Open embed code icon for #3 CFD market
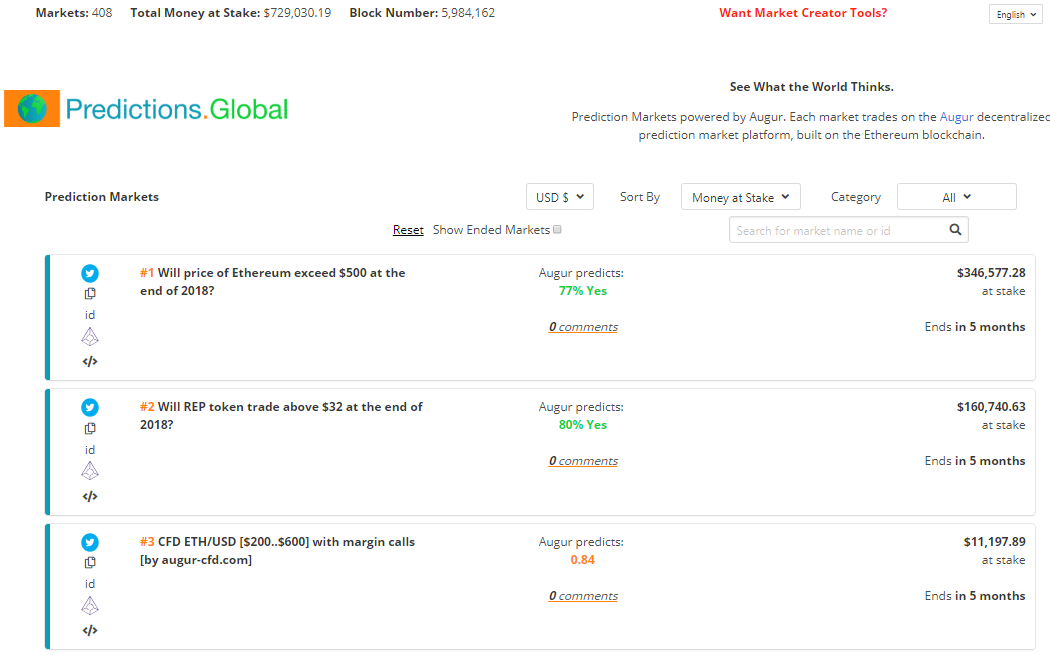Image resolution: width=1050 pixels, height=655 pixels. click(x=90, y=630)
